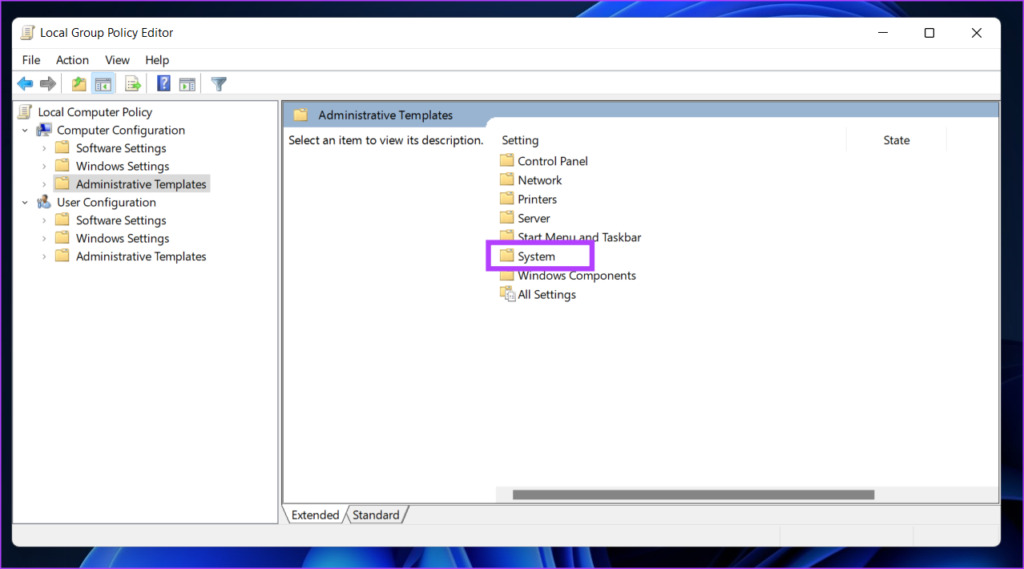Click the Printers folder icon in list

coord(507,198)
